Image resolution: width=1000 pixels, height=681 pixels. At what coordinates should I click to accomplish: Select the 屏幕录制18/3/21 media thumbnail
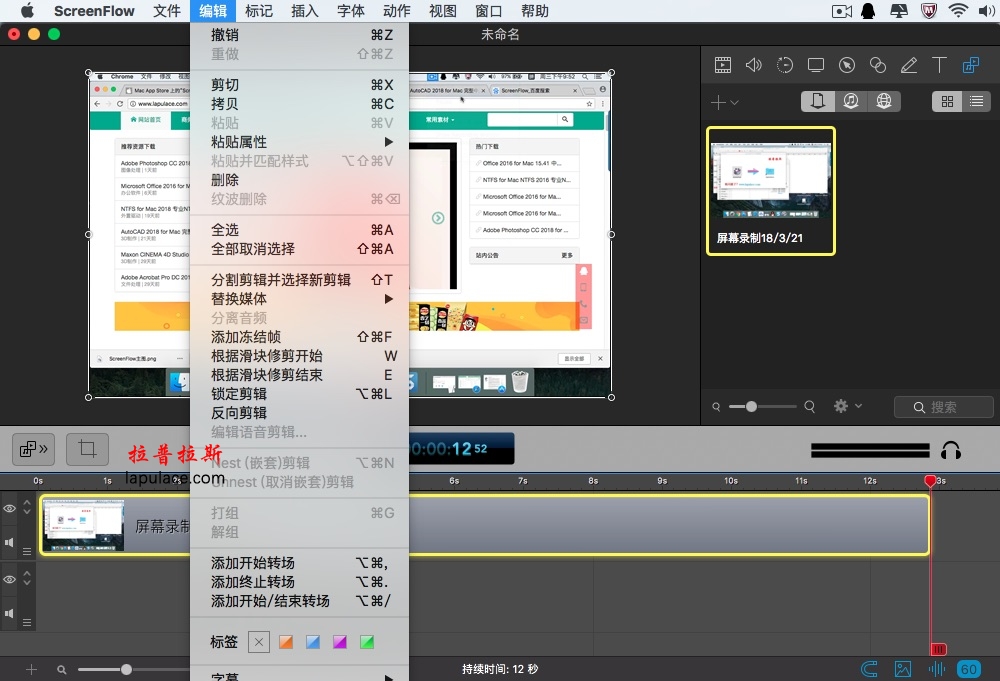pos(770,191)
